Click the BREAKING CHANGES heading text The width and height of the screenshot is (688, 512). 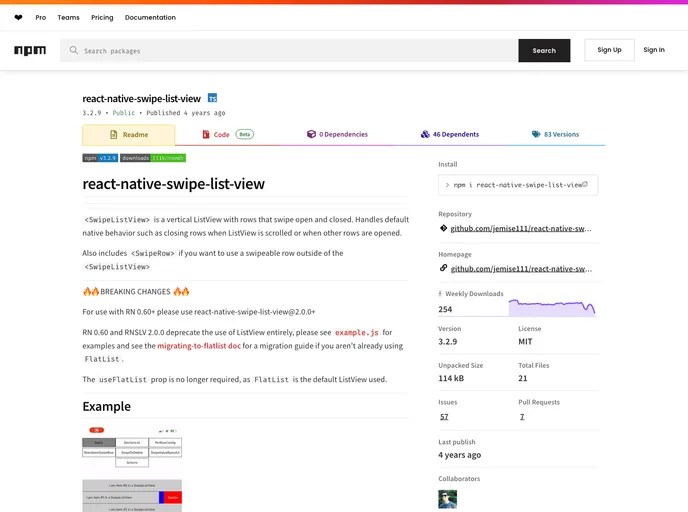point(135,292)
